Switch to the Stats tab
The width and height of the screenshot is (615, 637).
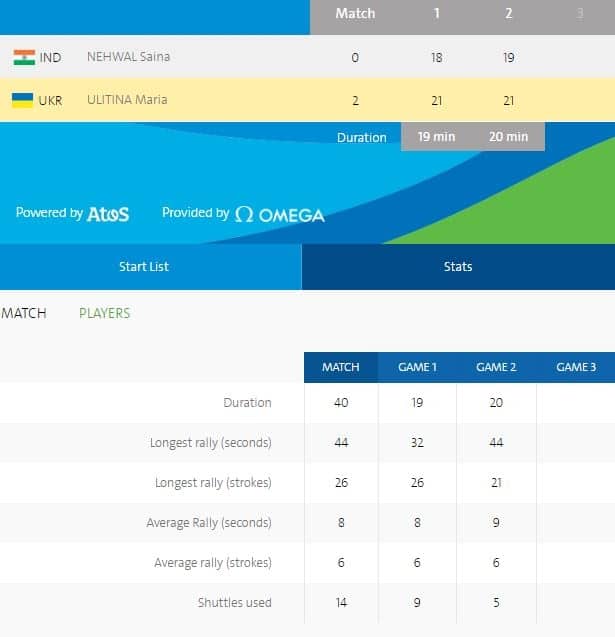click(x=458, y=267)
